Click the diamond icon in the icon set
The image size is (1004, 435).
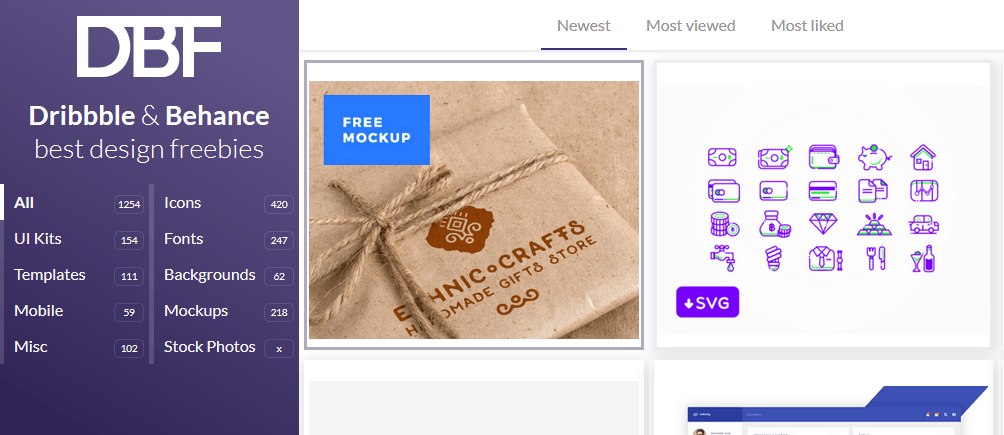(x=823, y=224)
